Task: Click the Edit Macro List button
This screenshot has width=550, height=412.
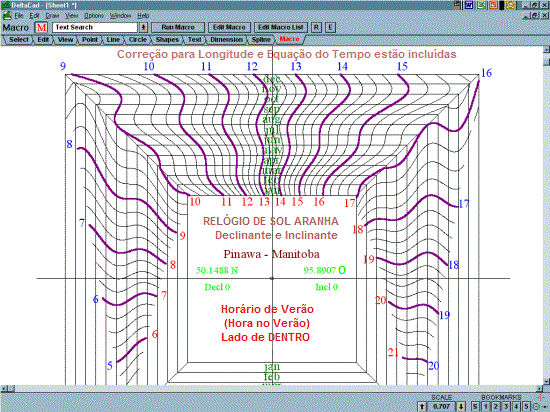Action: pyautogui.click(x=280, y=27)
